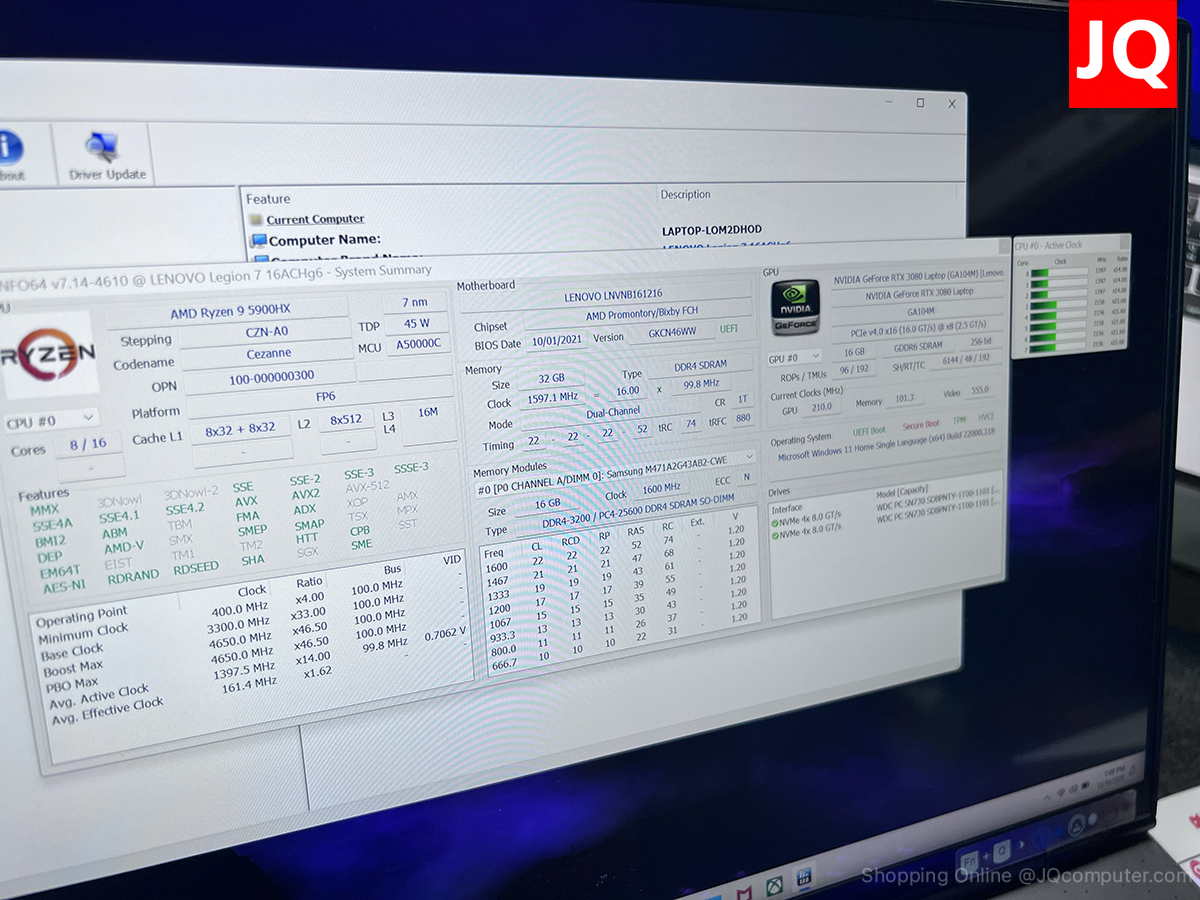
Task: Open the GPU #0 selector dropdown
Action: coord(794,356)
